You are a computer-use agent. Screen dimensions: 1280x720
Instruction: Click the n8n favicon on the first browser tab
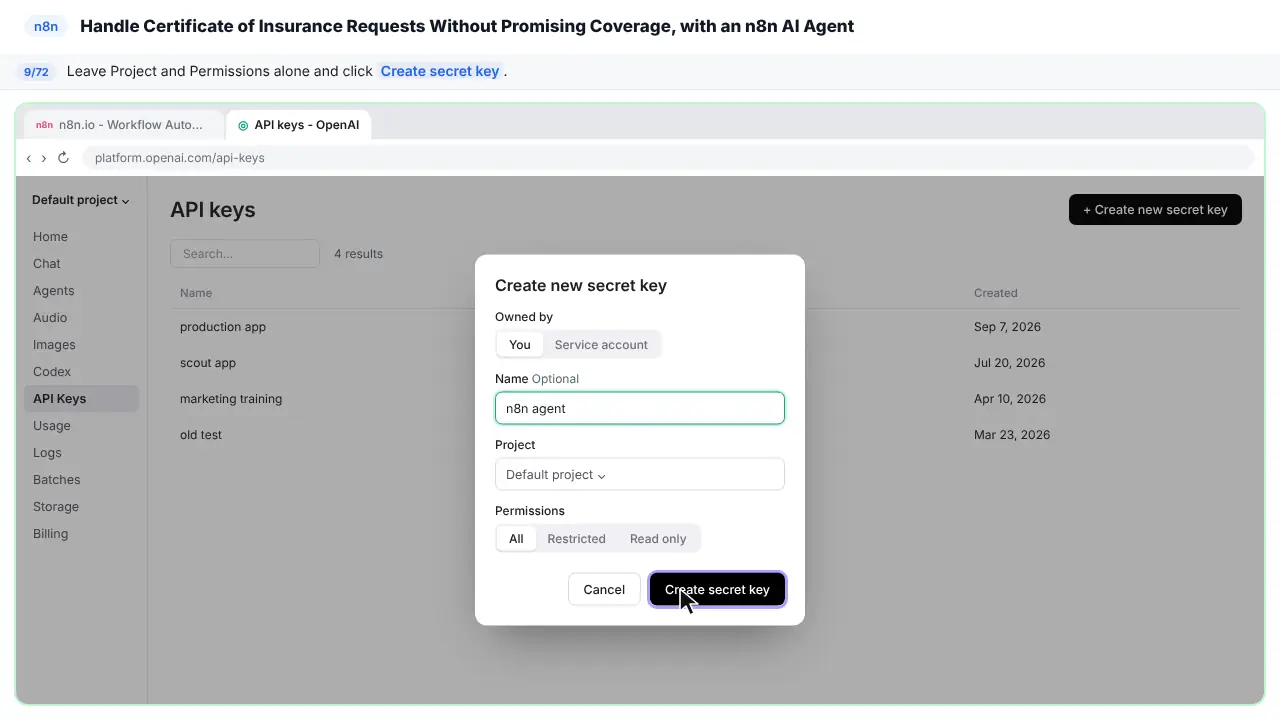pyautogui.click(x=44, y=125)
